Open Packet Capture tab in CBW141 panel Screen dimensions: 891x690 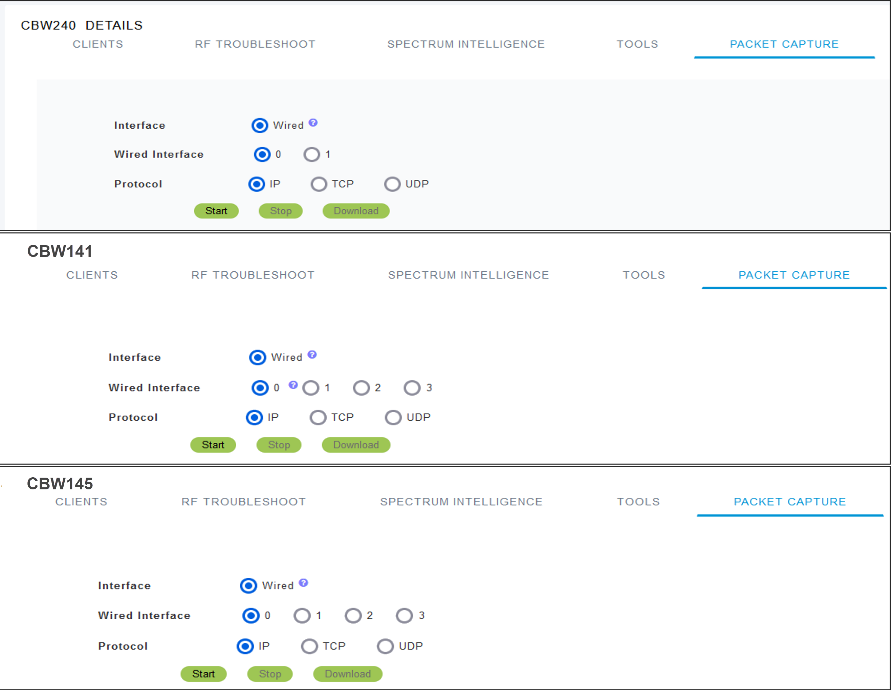794,275
